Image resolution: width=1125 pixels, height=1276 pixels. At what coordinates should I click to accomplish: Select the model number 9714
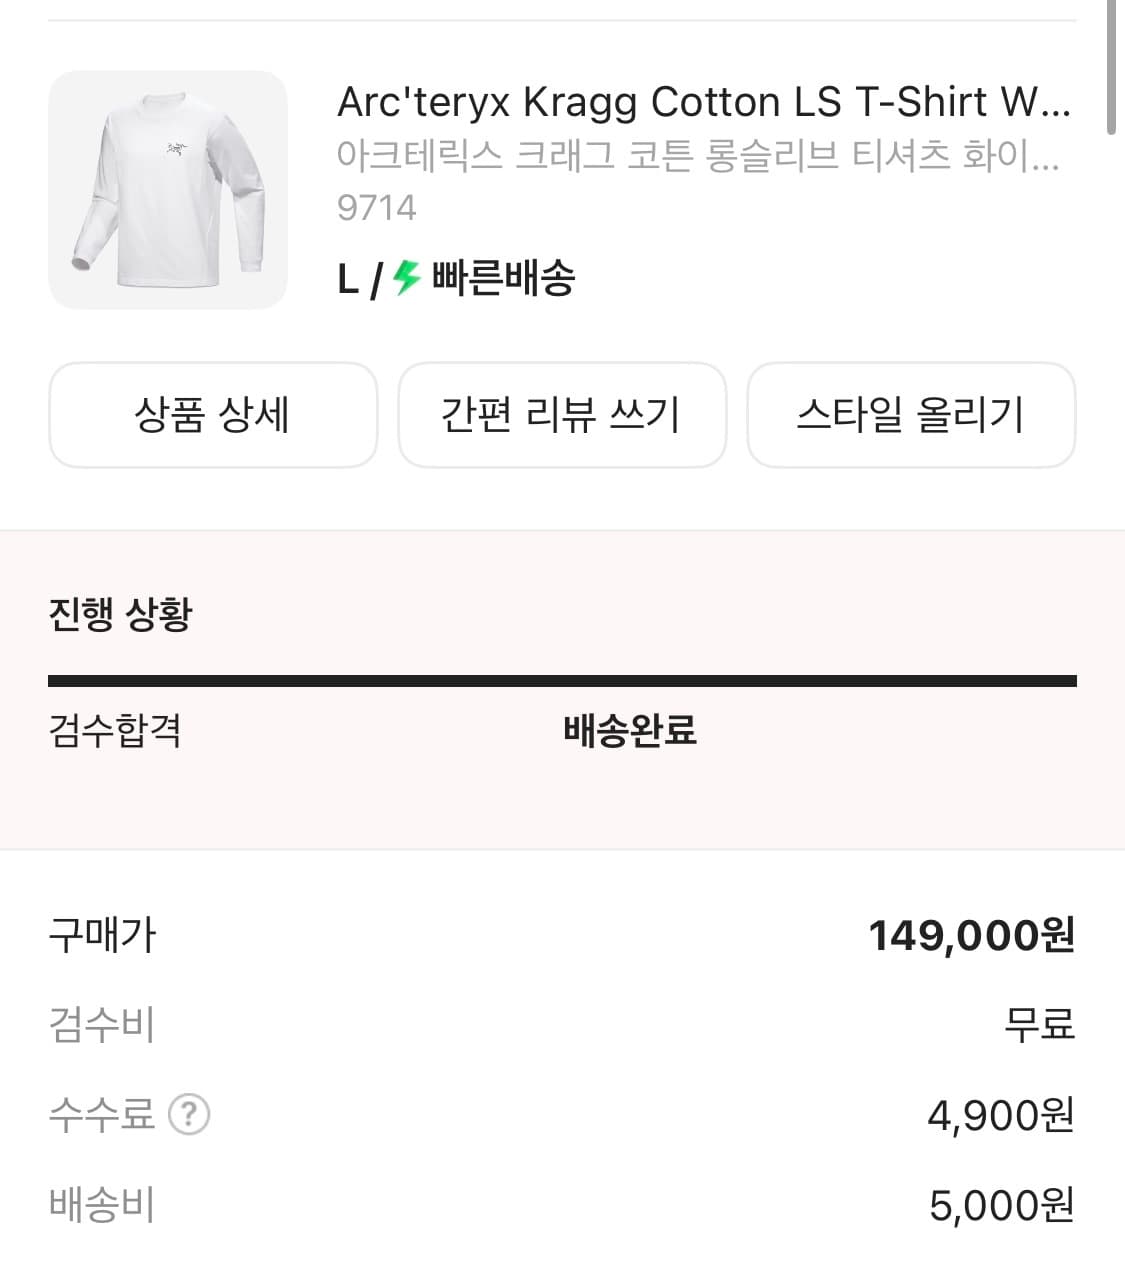click(x=376, y=207)
